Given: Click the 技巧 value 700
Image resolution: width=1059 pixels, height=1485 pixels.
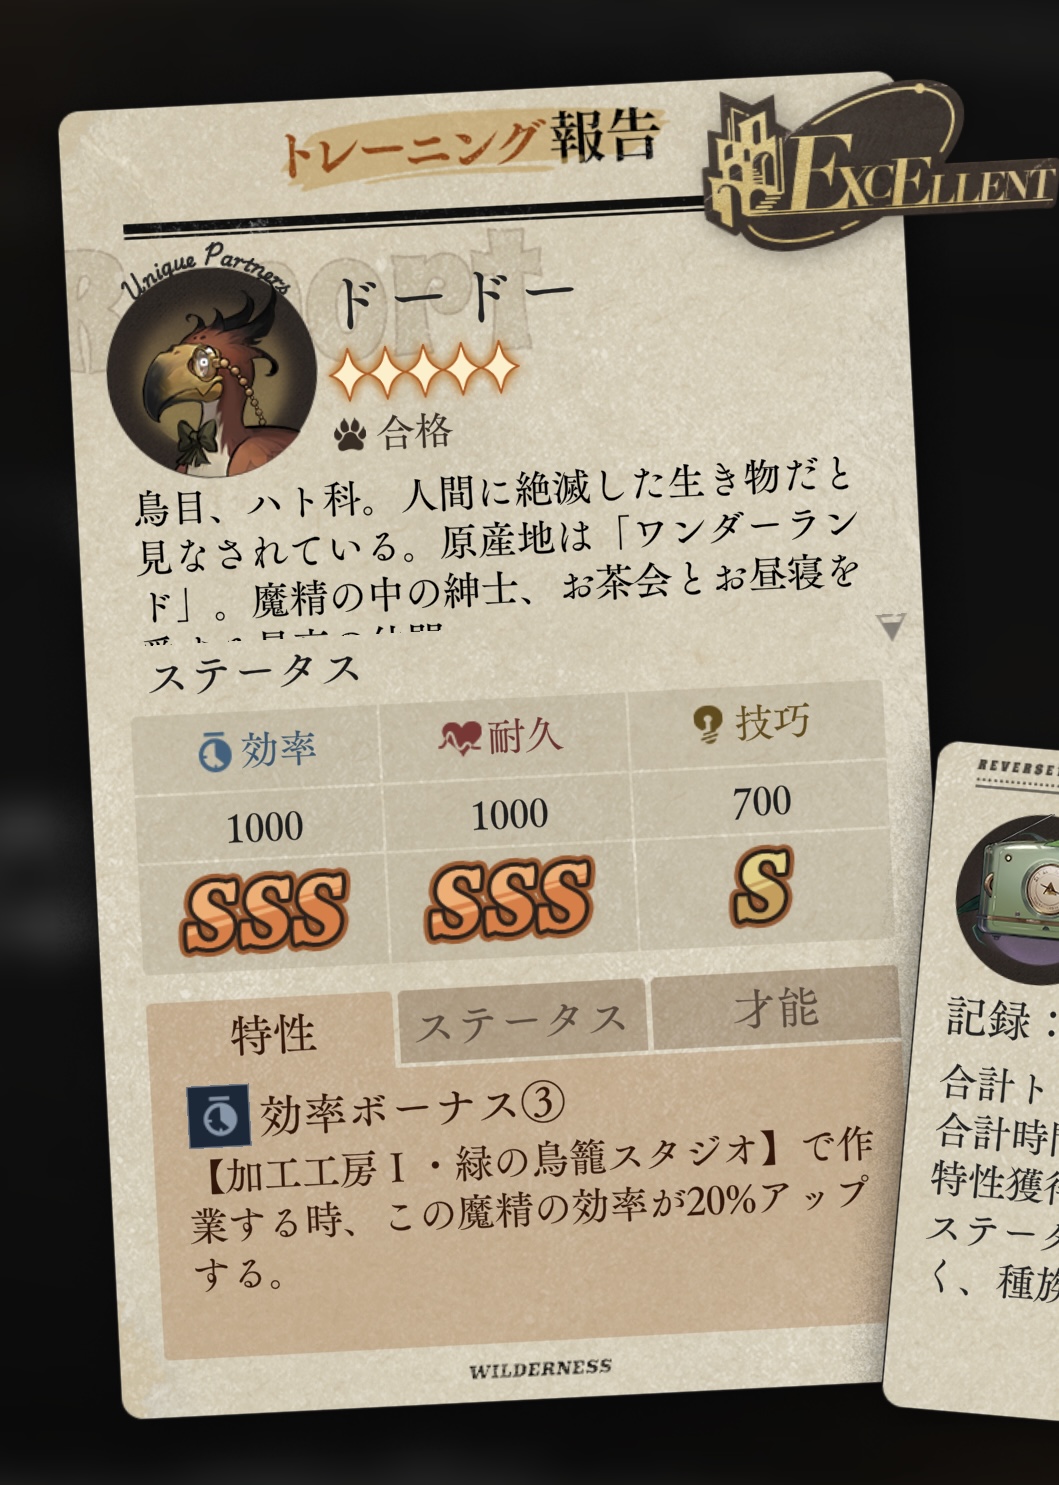Looking at the screenshot, I should point(762,802).
